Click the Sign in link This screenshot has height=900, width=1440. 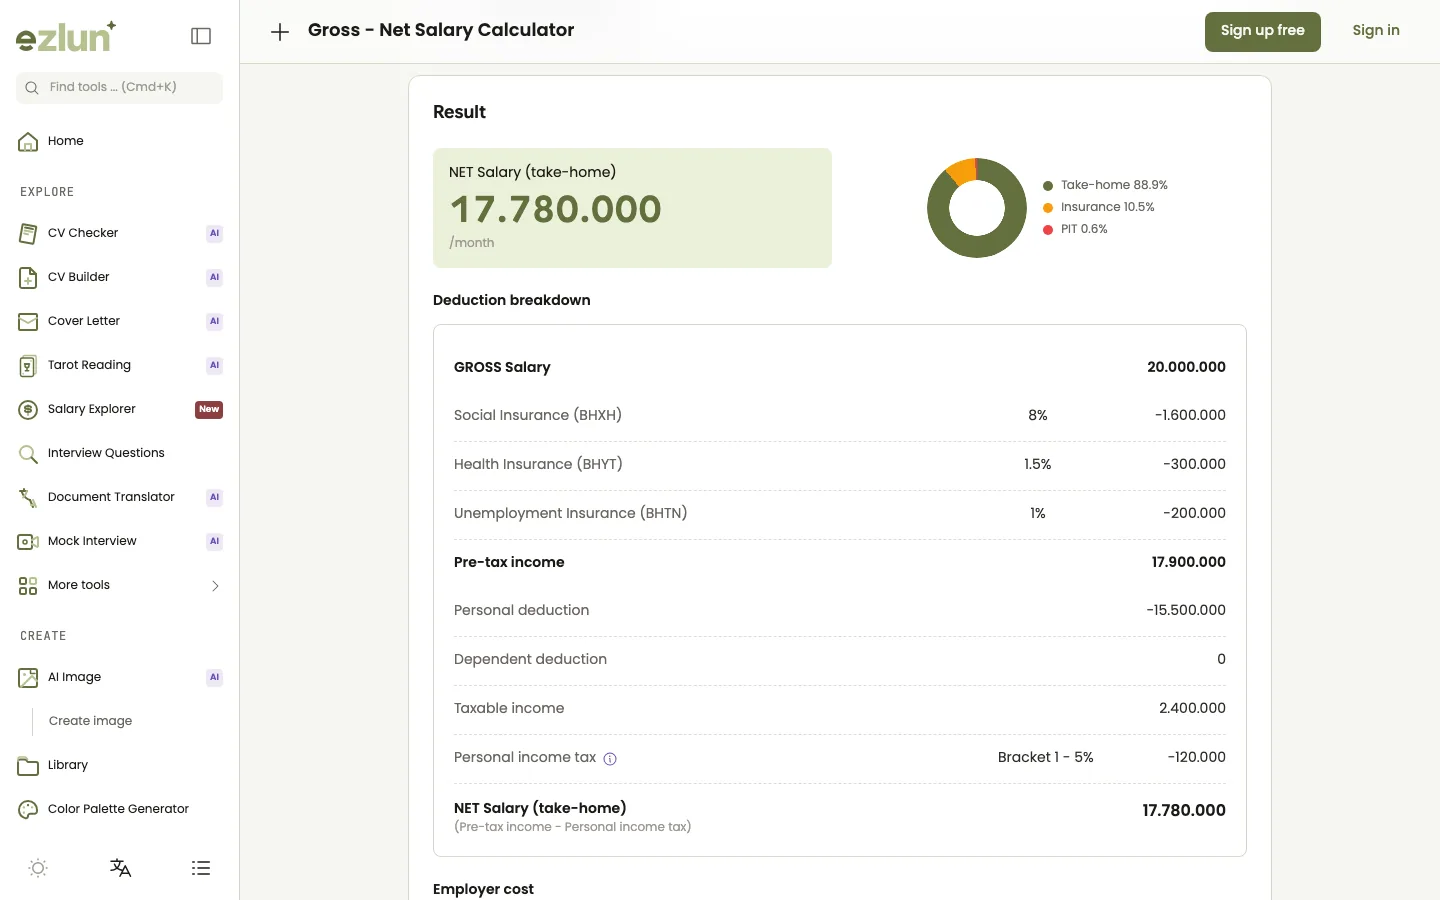[1376, 31]
